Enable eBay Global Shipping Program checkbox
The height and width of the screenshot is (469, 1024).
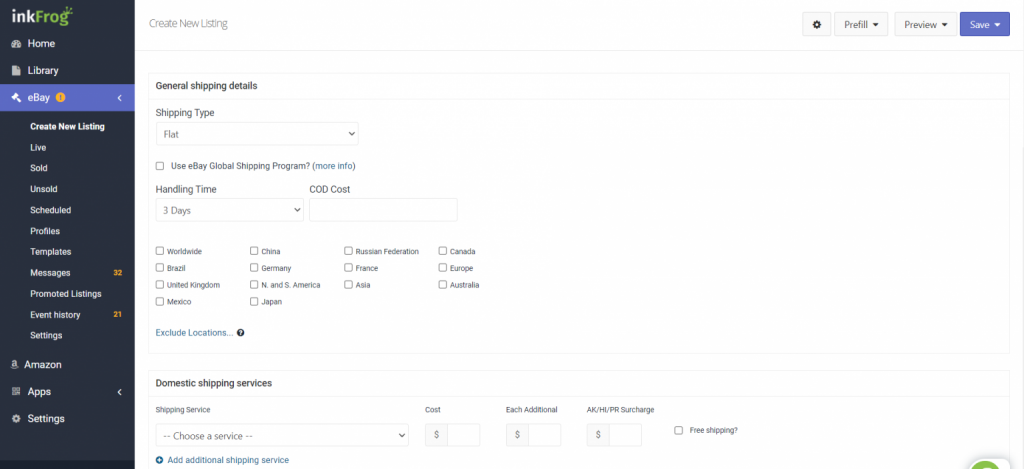pyautogui.click(x=160, y=166)
